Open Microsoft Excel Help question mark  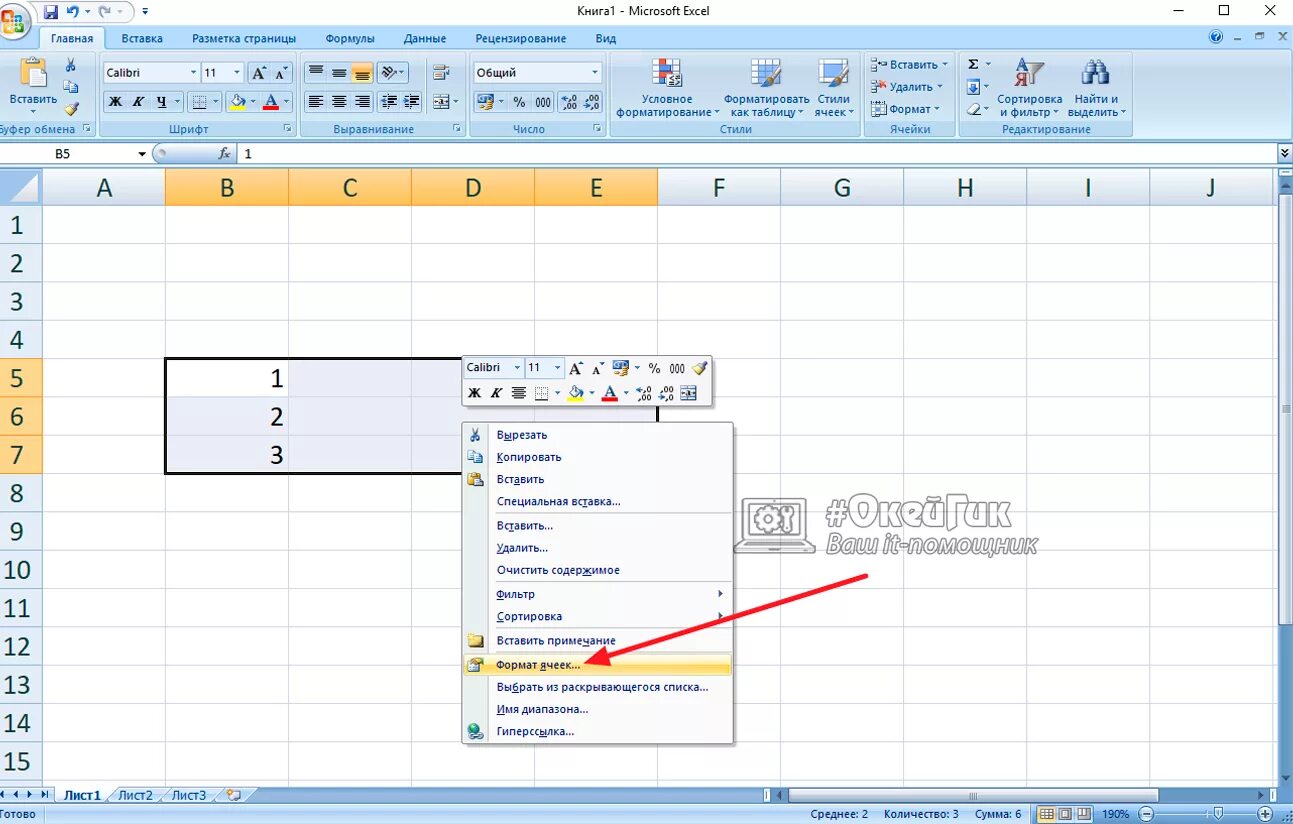(1216, 37)
